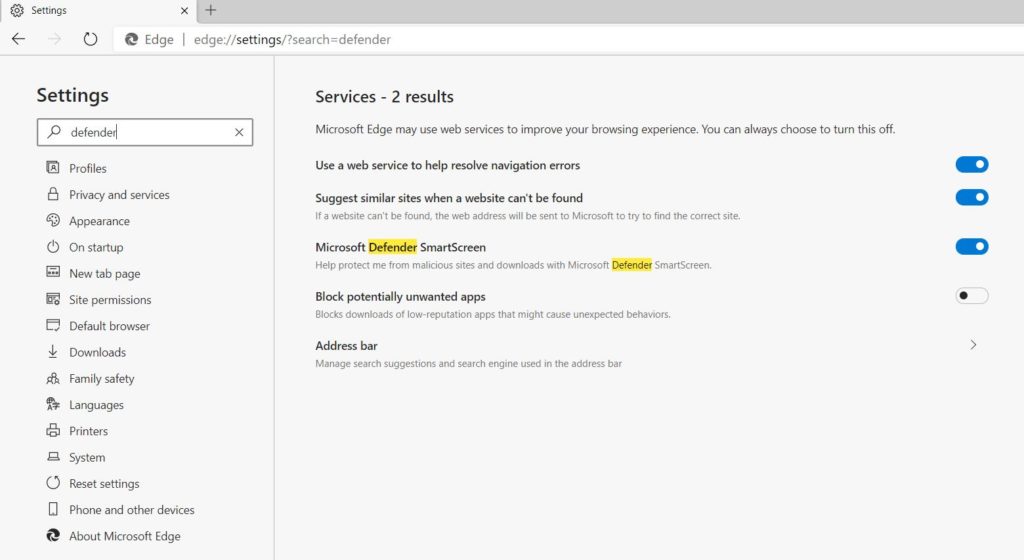Screen dimensions: 1024x560
Task: Go to Appearance settings
Action: 99,221
